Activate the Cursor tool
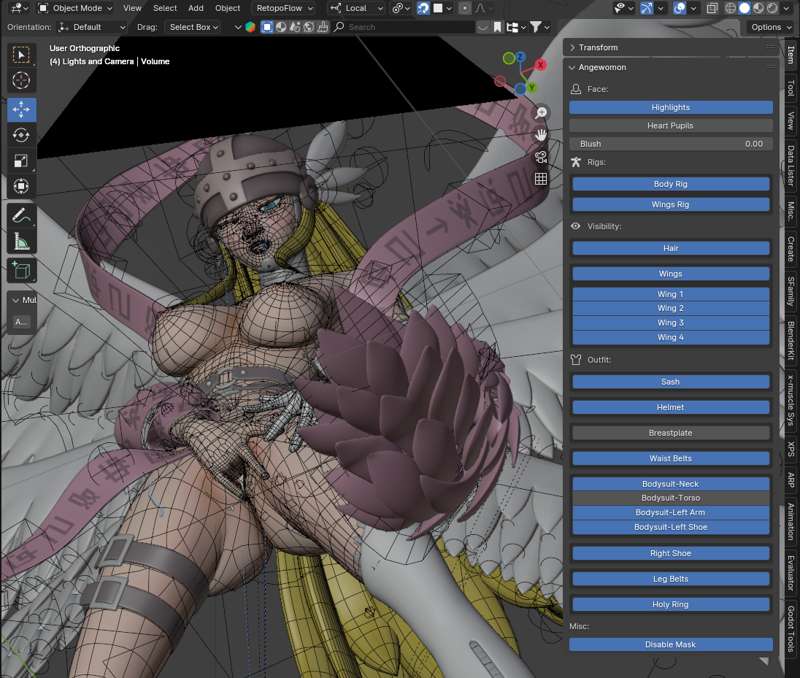Screen dimensions: 800x678 coord(22,81)
